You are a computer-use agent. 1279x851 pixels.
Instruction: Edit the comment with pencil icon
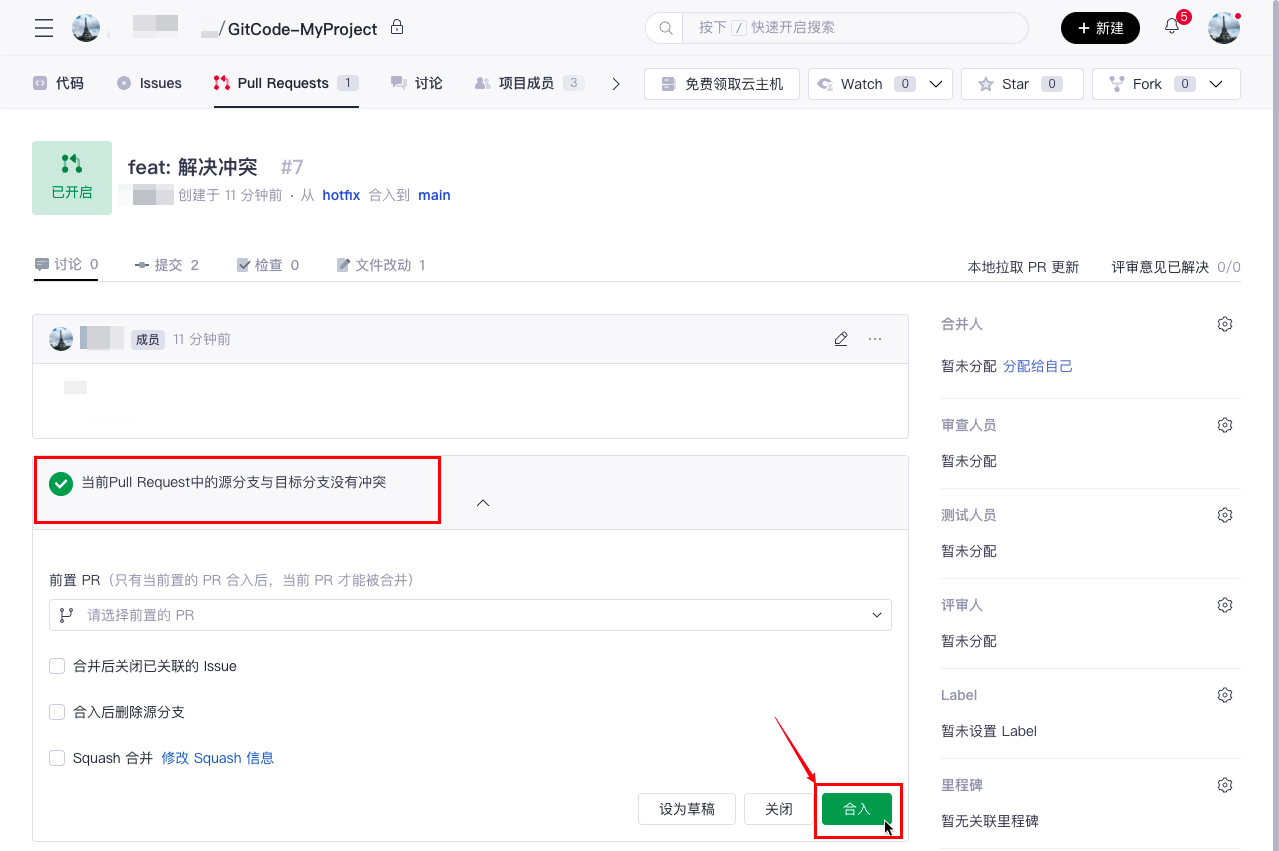point(841,339)
